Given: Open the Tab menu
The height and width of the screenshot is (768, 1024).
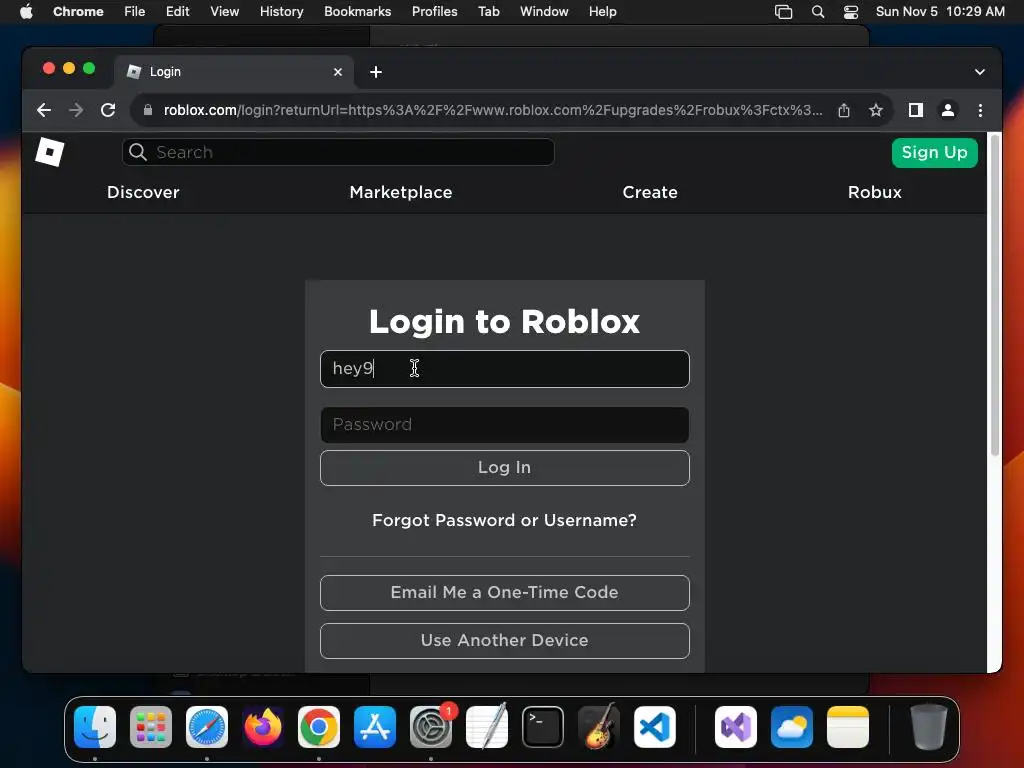Looking at the screenshot, I should point(488,12).
